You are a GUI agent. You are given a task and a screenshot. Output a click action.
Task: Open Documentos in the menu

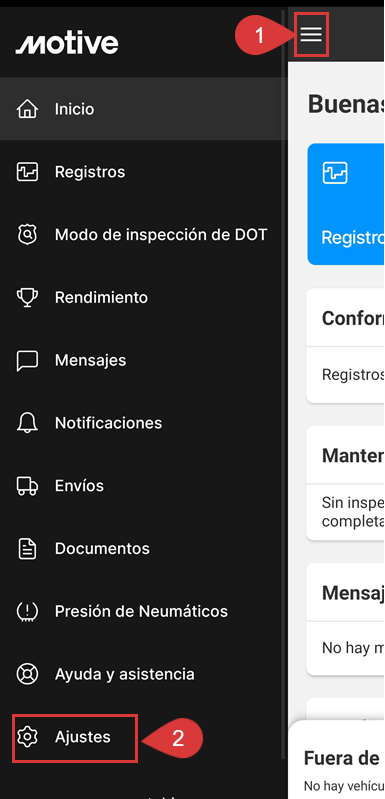(144, 549)
